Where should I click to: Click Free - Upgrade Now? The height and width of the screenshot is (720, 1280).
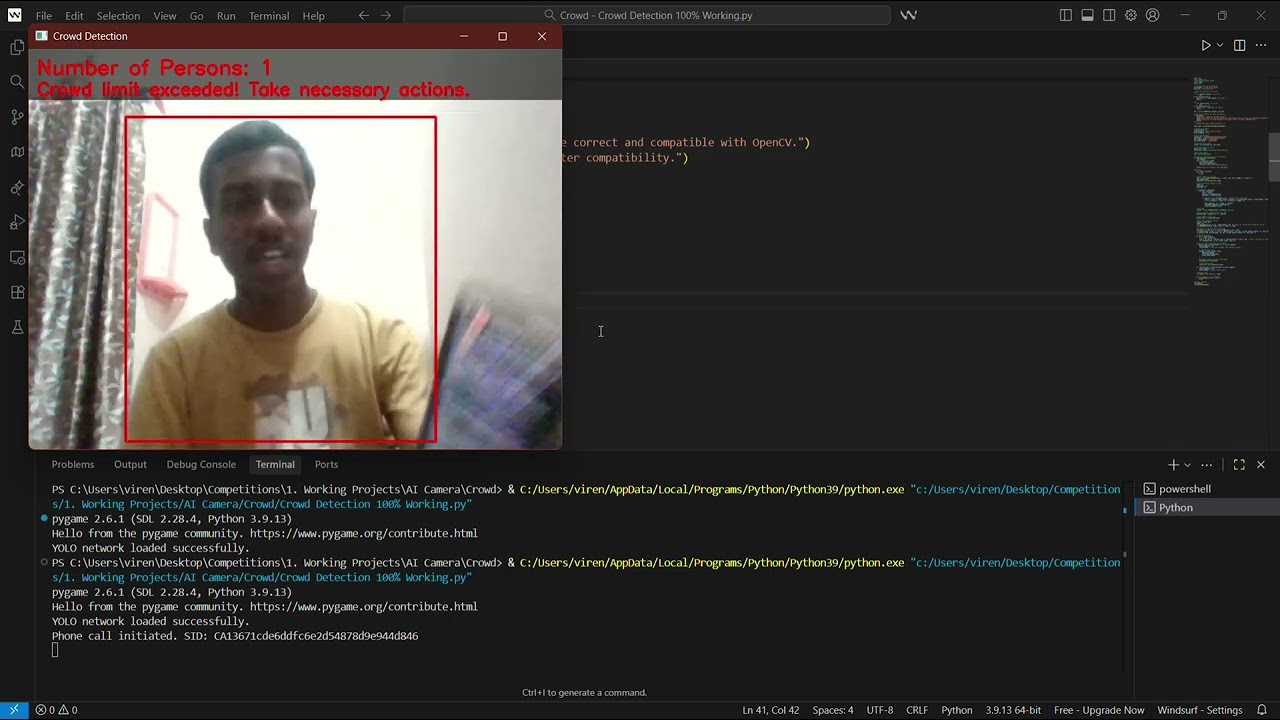1099,710
